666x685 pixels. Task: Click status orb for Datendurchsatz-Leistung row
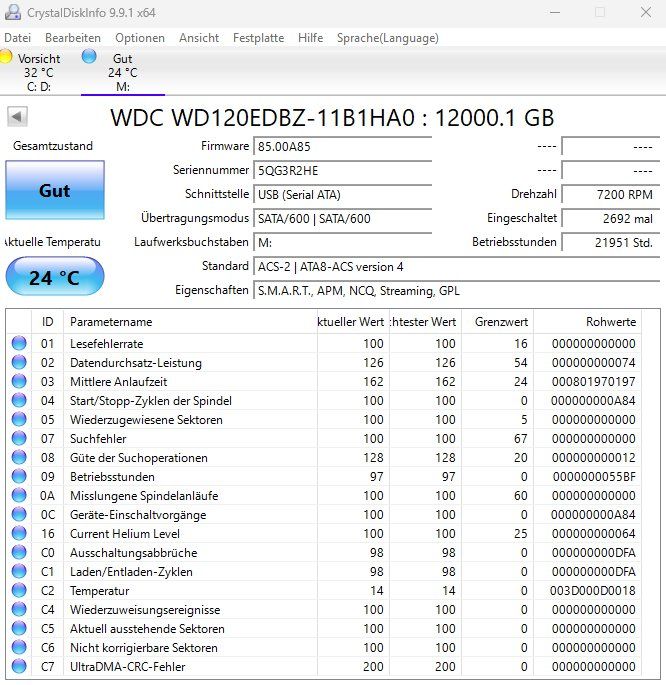click(x=19, y=362)
